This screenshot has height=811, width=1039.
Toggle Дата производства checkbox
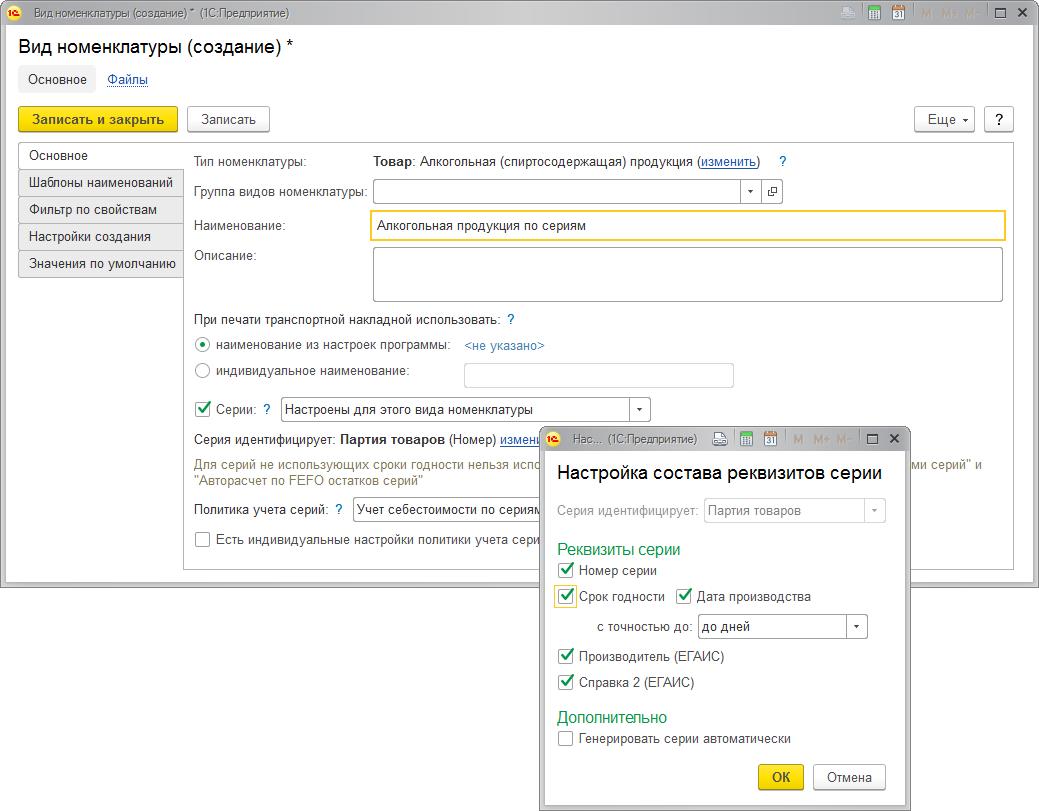click(683, 596)
